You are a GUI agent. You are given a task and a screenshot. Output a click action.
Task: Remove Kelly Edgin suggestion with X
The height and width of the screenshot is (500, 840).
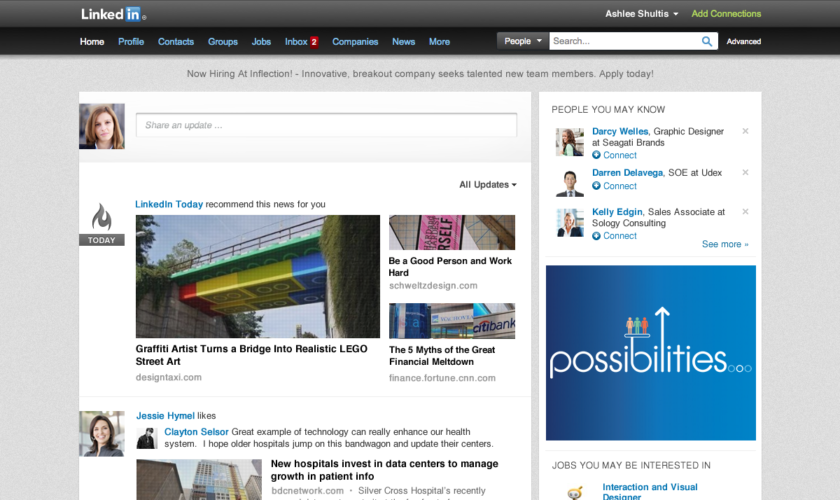(x=745, y=212)
